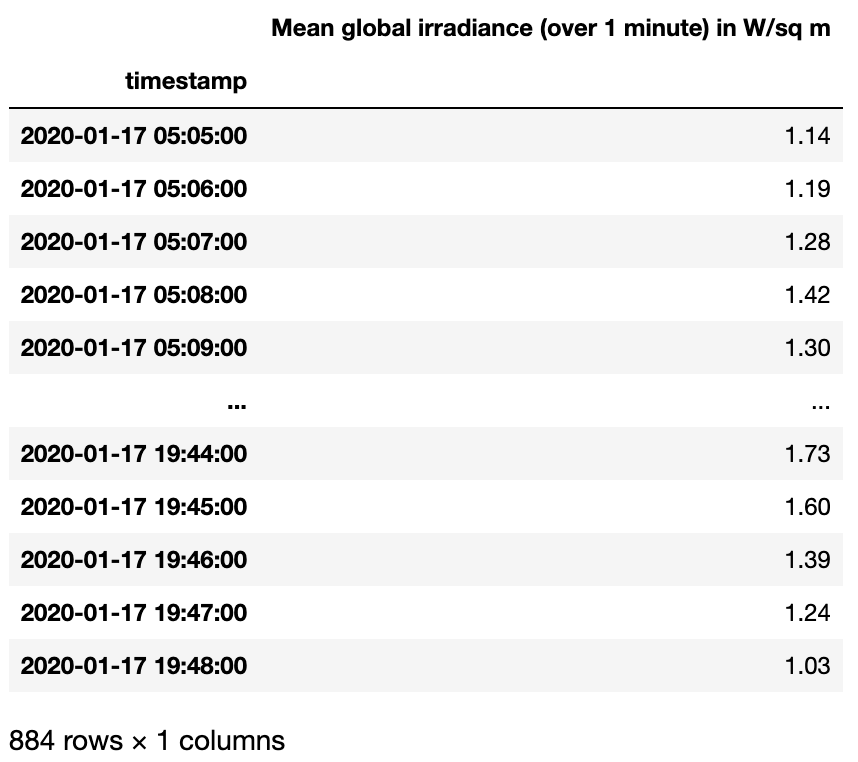
Task: Click the timestamp index header
Action: 186,81
